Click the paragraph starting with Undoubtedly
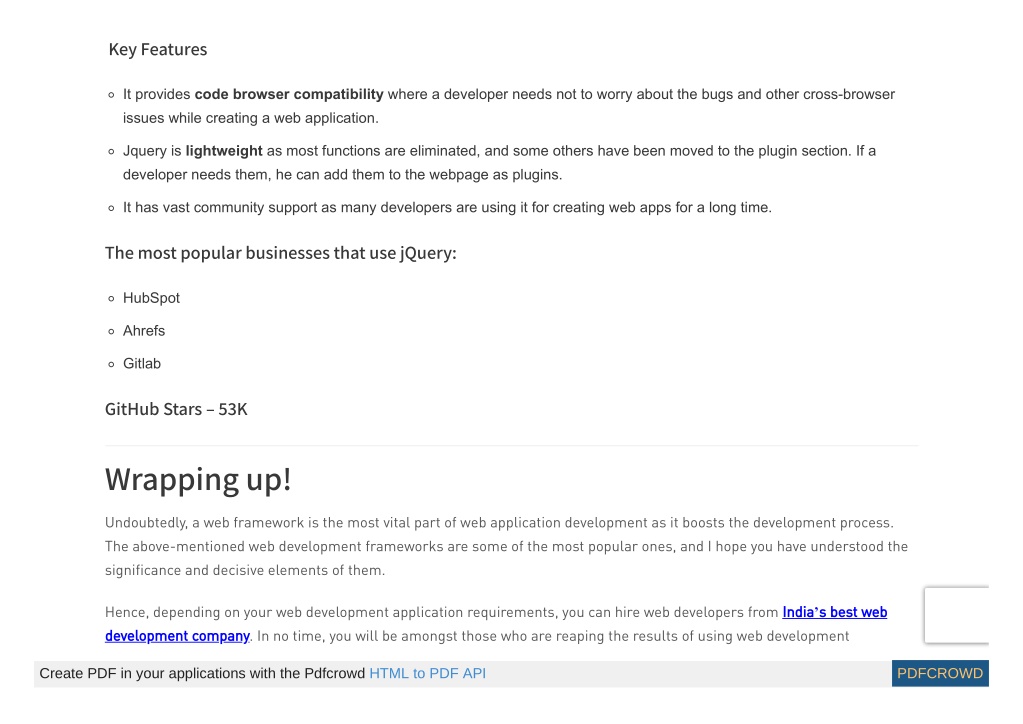Viewport: 1023px width, 724px height. click(506, 546)
